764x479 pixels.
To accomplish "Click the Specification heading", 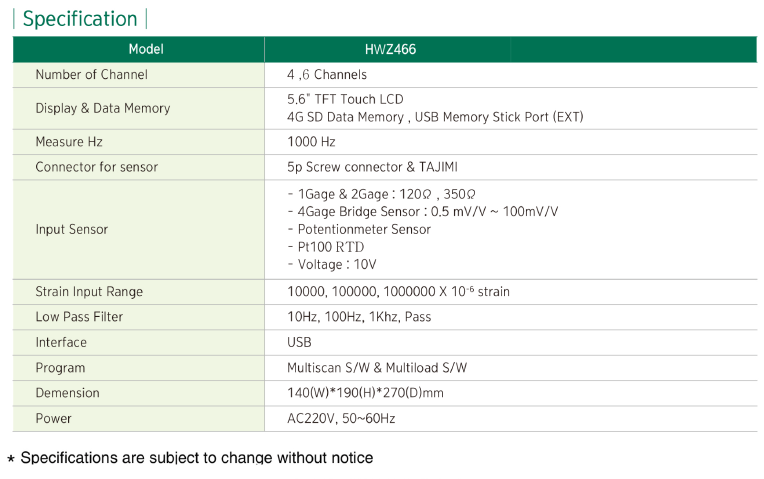I will tap(80, 19).
